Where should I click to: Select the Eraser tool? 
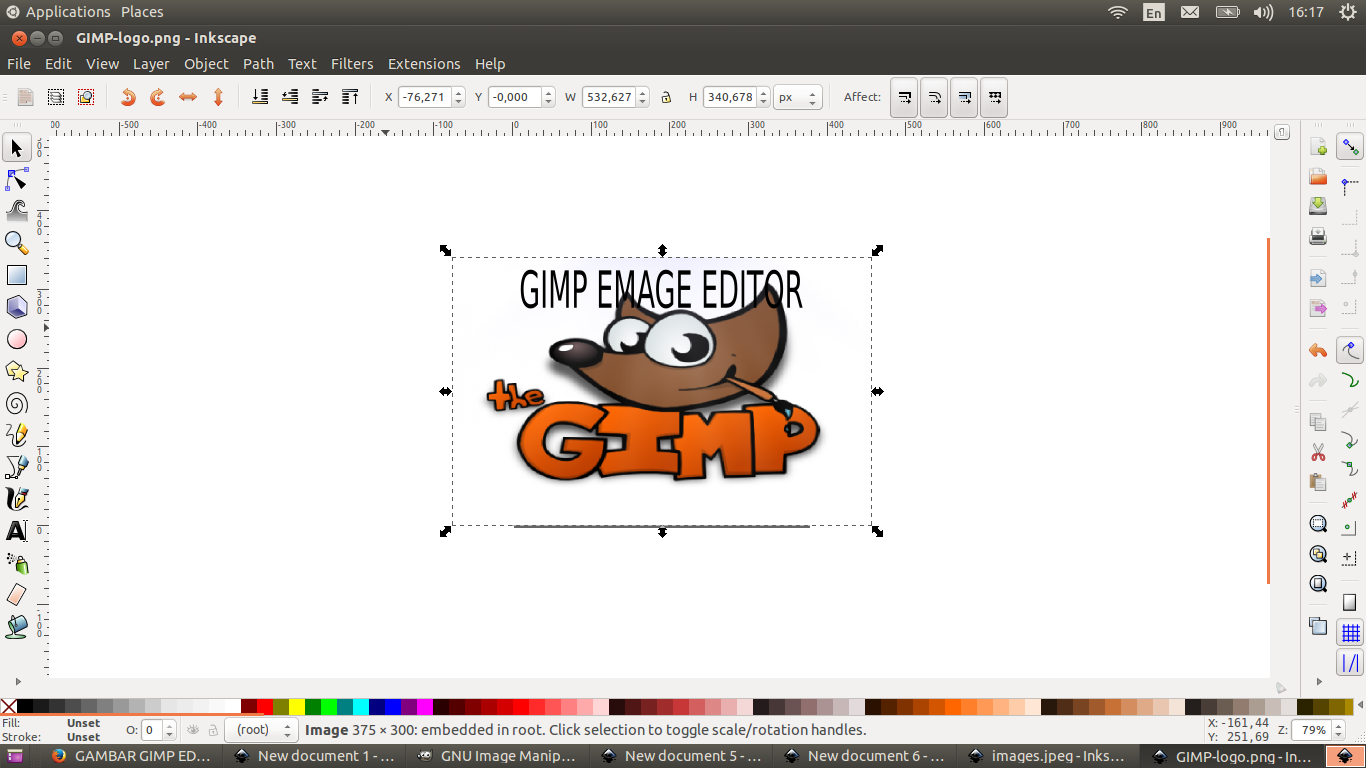(x=17, y=595)
